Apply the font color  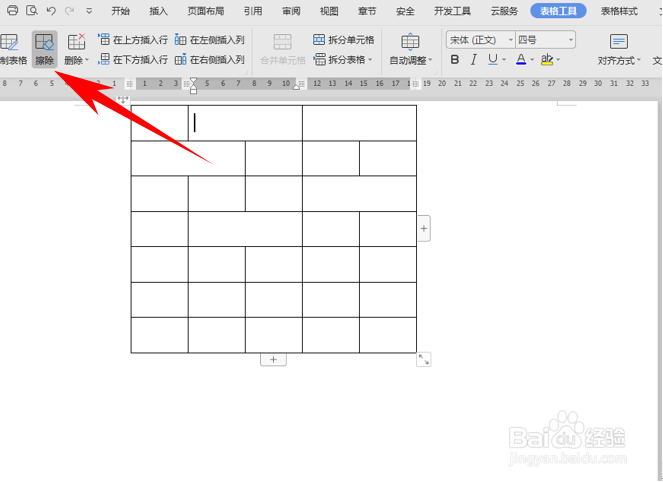point(521,60)
